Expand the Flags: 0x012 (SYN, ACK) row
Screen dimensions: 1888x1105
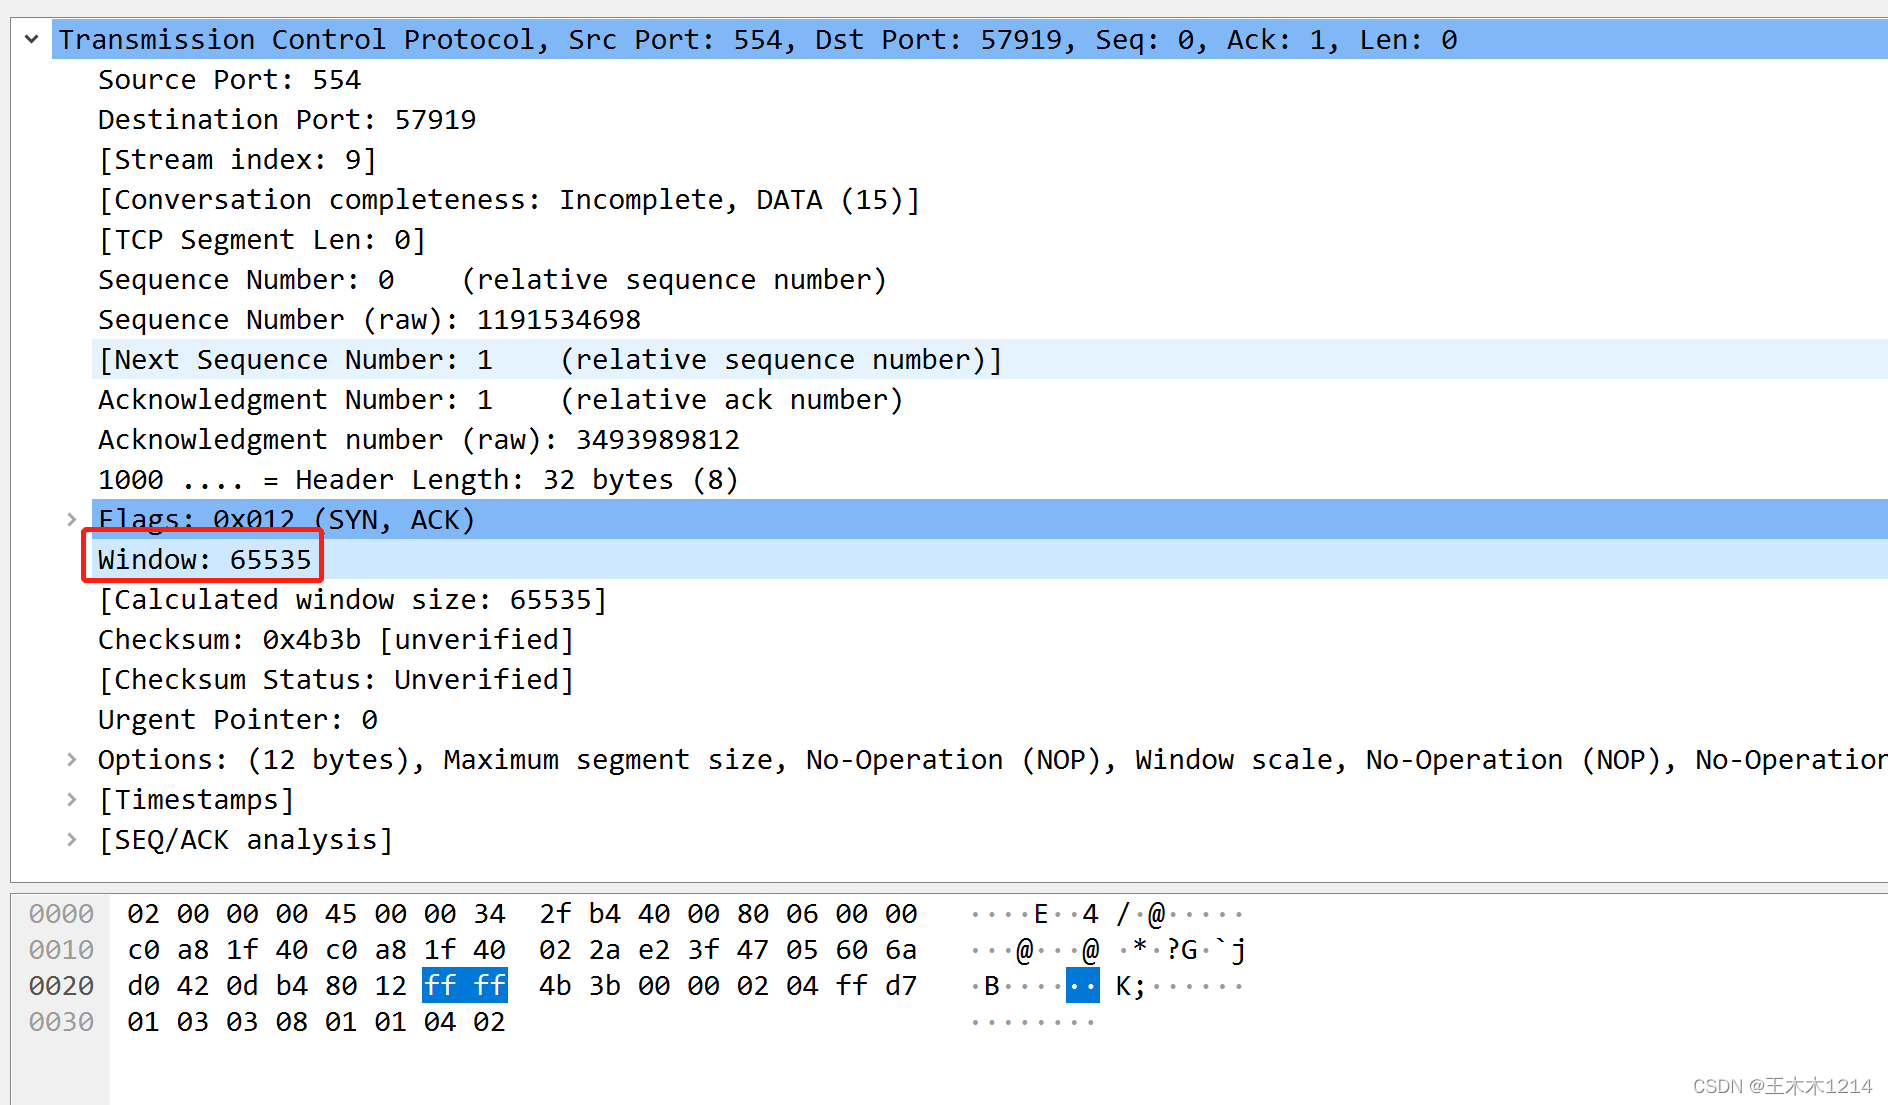(71, 519)
